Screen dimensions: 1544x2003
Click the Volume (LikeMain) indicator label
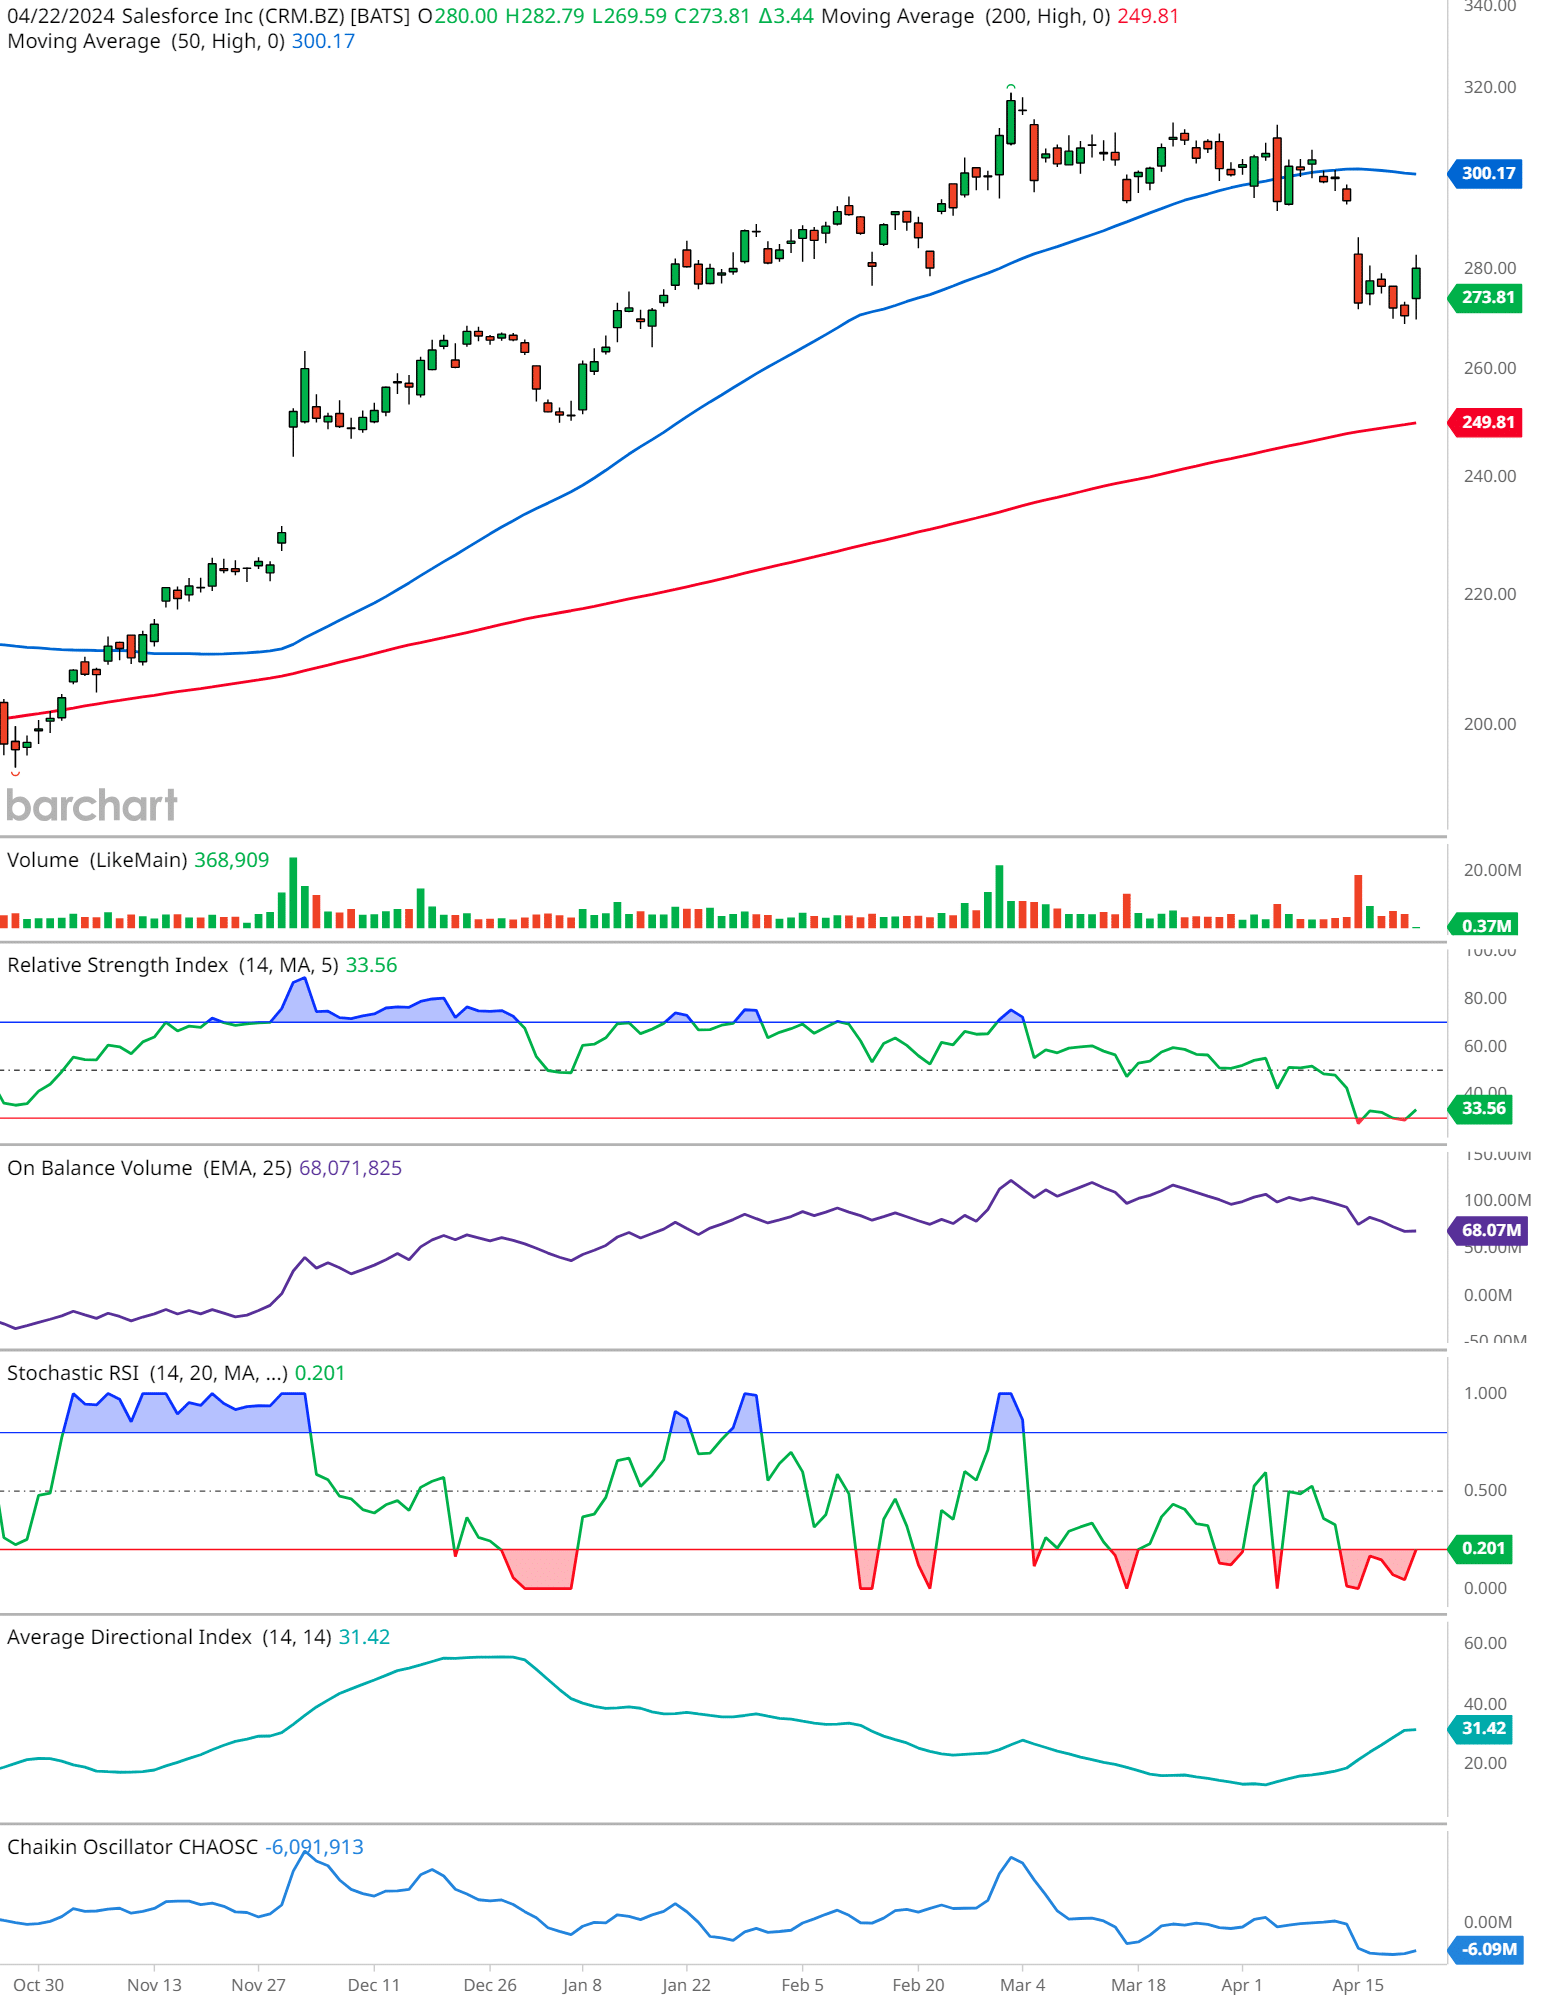97,860
